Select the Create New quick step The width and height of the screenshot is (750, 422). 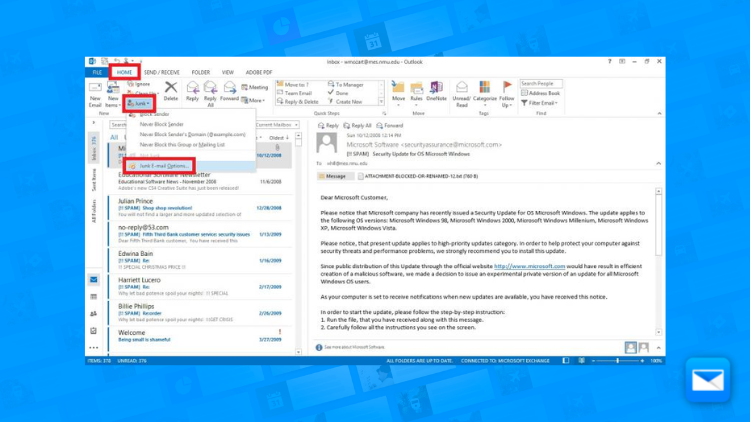pos(345,102)
